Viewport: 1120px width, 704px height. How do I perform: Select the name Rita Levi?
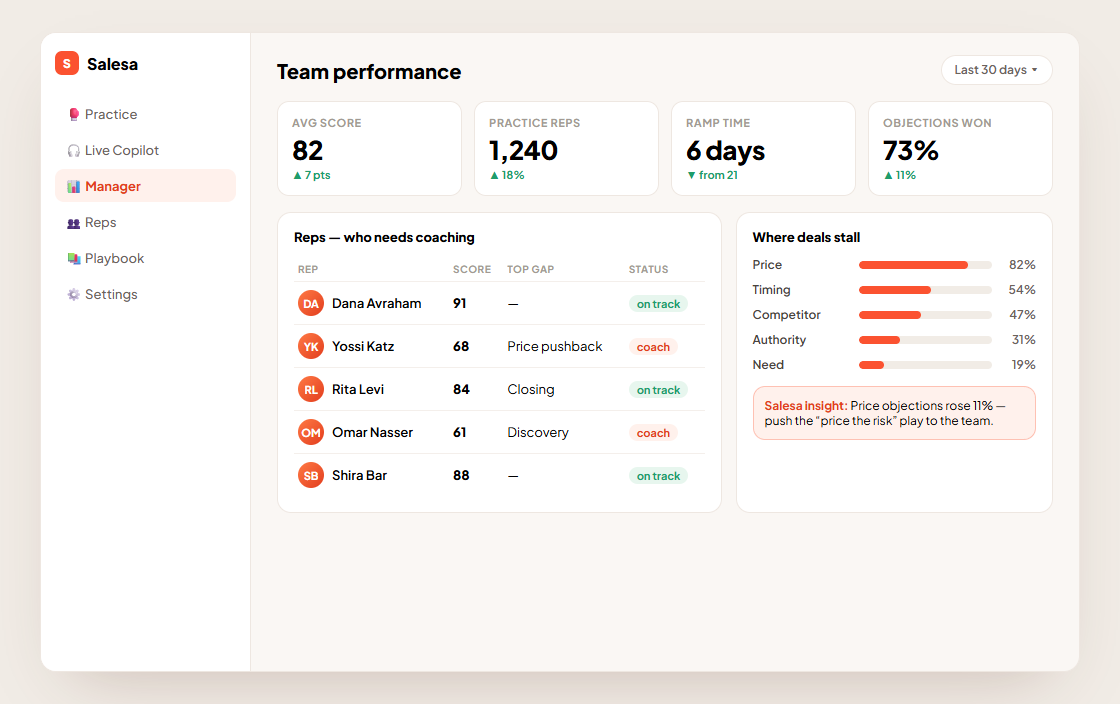click(x=358, y=389)
